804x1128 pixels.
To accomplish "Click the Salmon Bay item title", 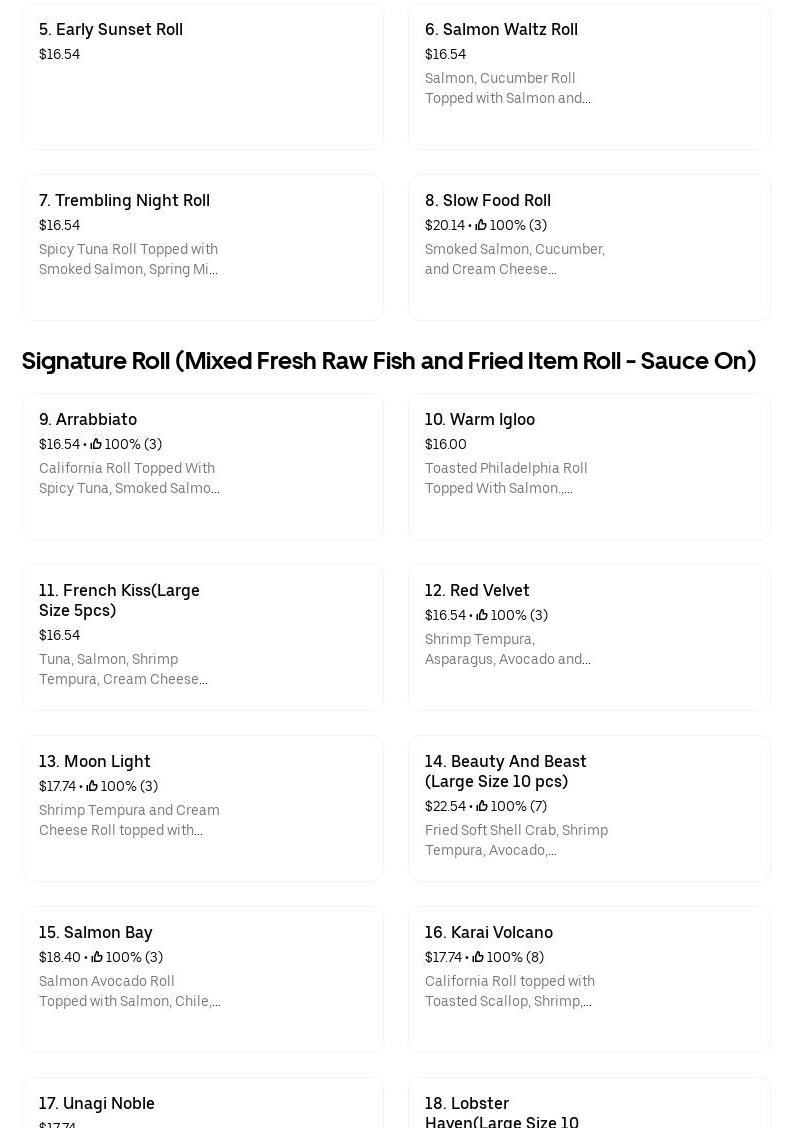I will 95,932.
